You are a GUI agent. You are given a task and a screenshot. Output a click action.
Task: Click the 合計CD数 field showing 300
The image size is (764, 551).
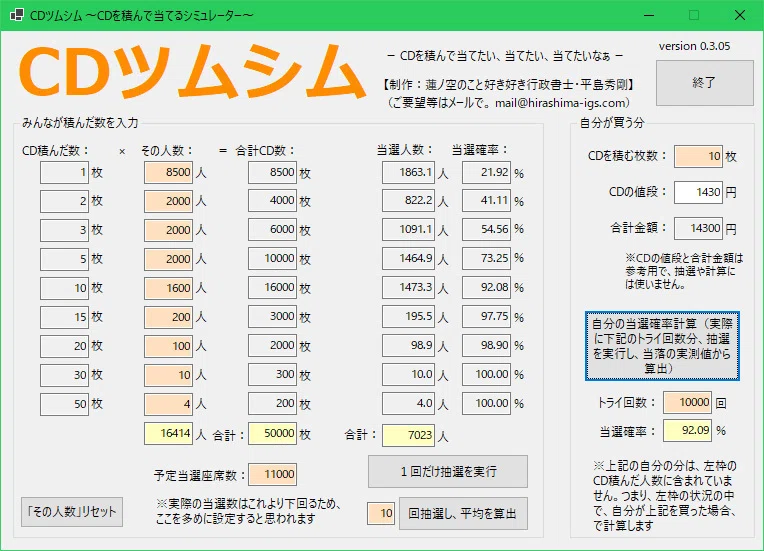(x=272, y=375)
